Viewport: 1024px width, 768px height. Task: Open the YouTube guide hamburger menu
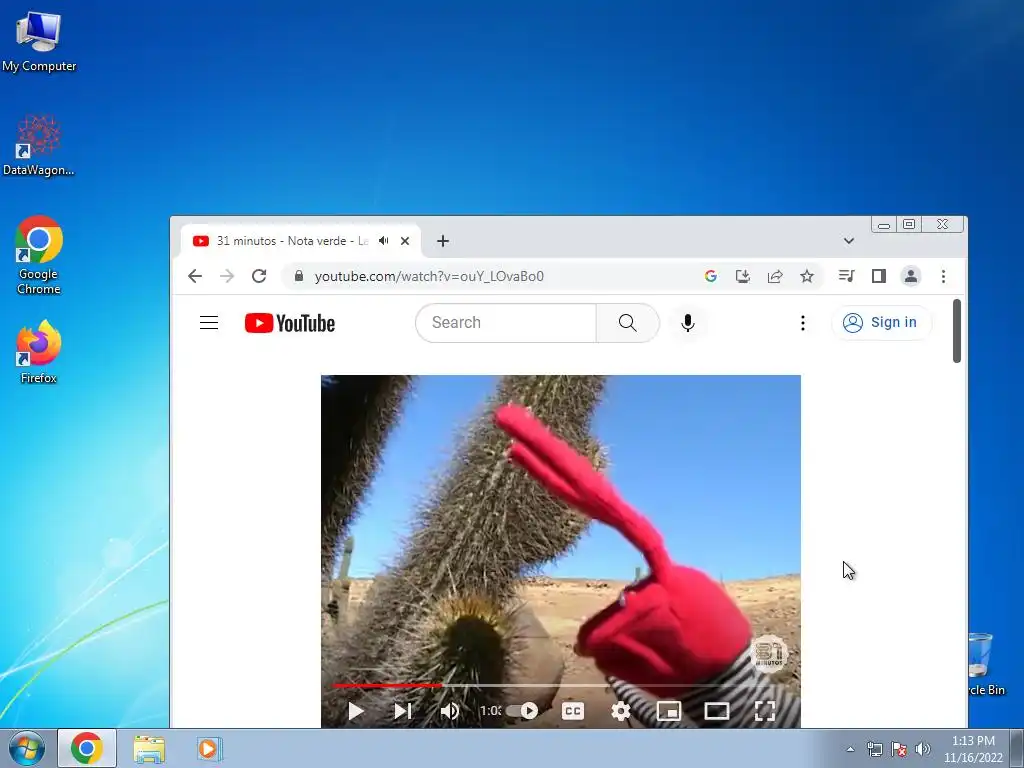209,323
